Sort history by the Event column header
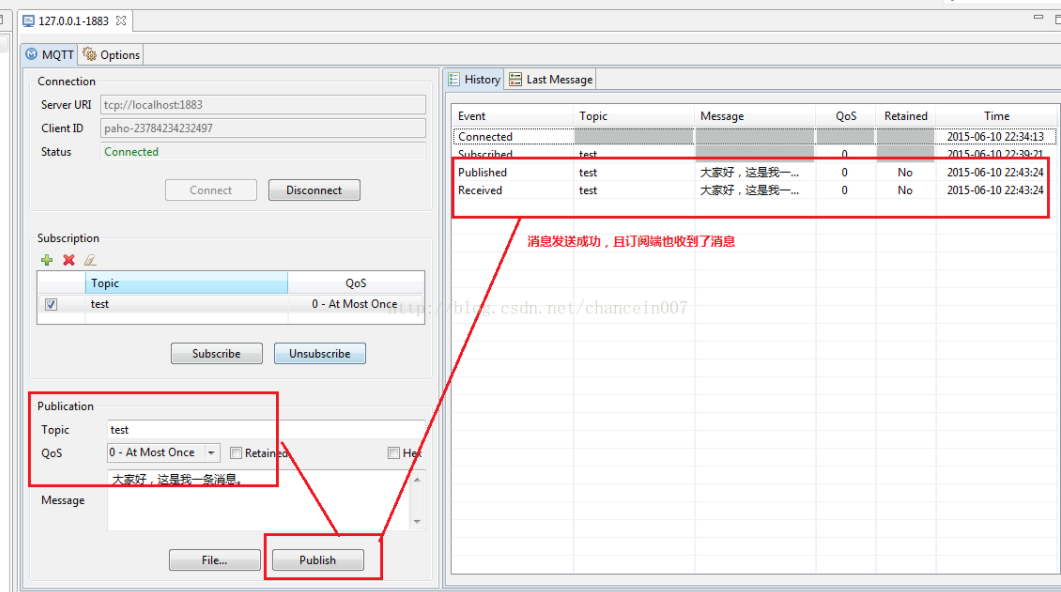Viewport: 1061px width, 592px height. tap(513, 116)
